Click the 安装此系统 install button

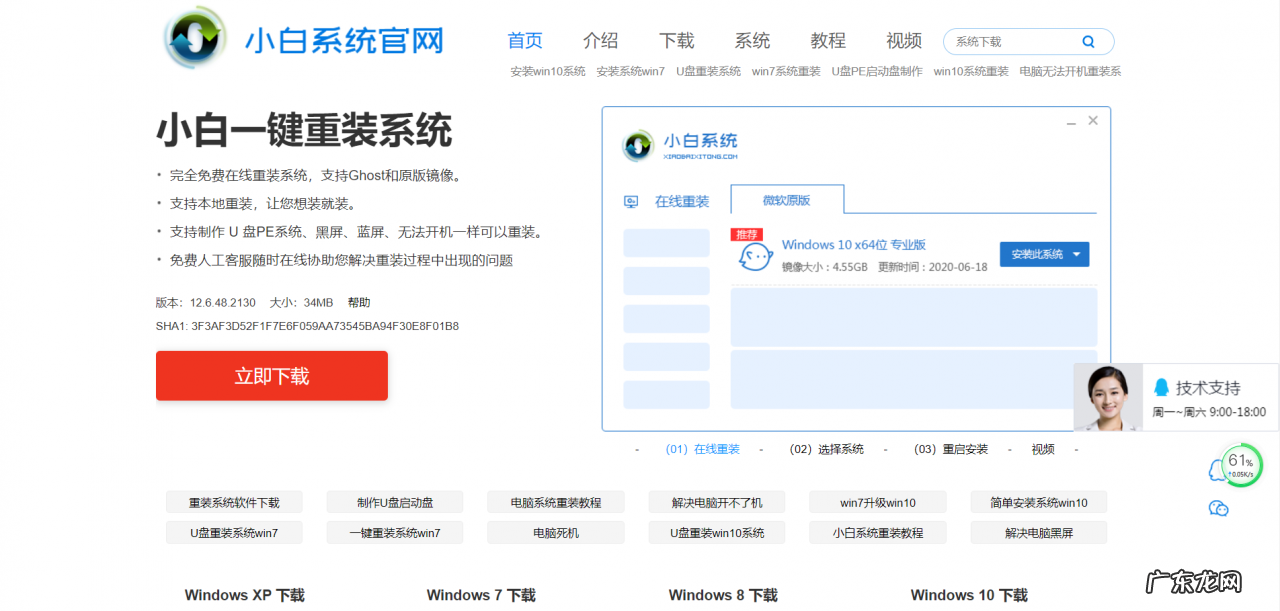pos(1037,254)
